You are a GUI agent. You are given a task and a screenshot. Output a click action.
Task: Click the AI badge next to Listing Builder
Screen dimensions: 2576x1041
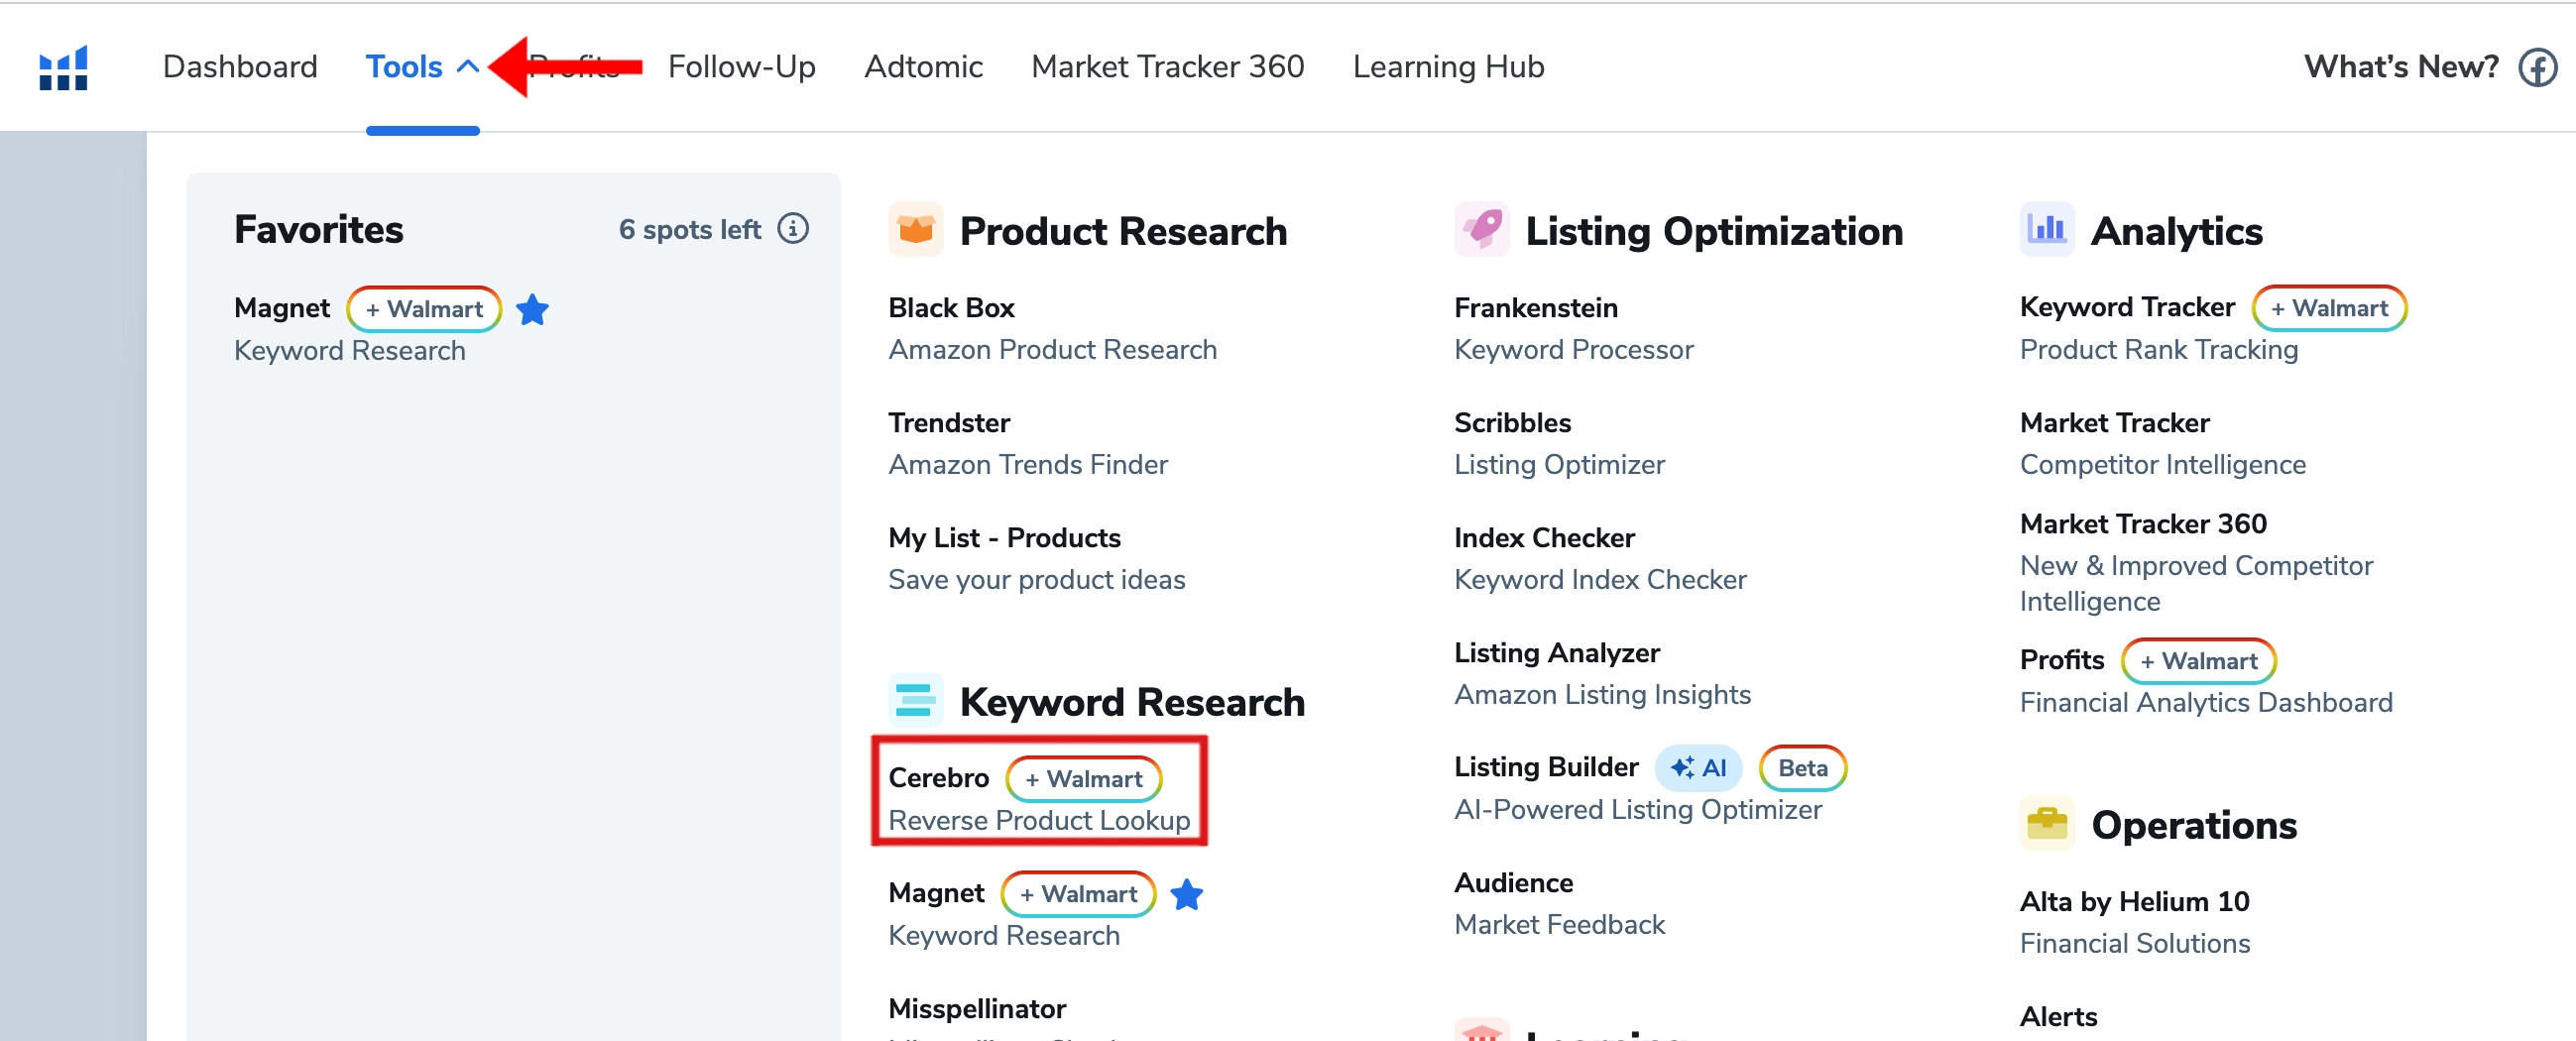[x=1698, y=768]
